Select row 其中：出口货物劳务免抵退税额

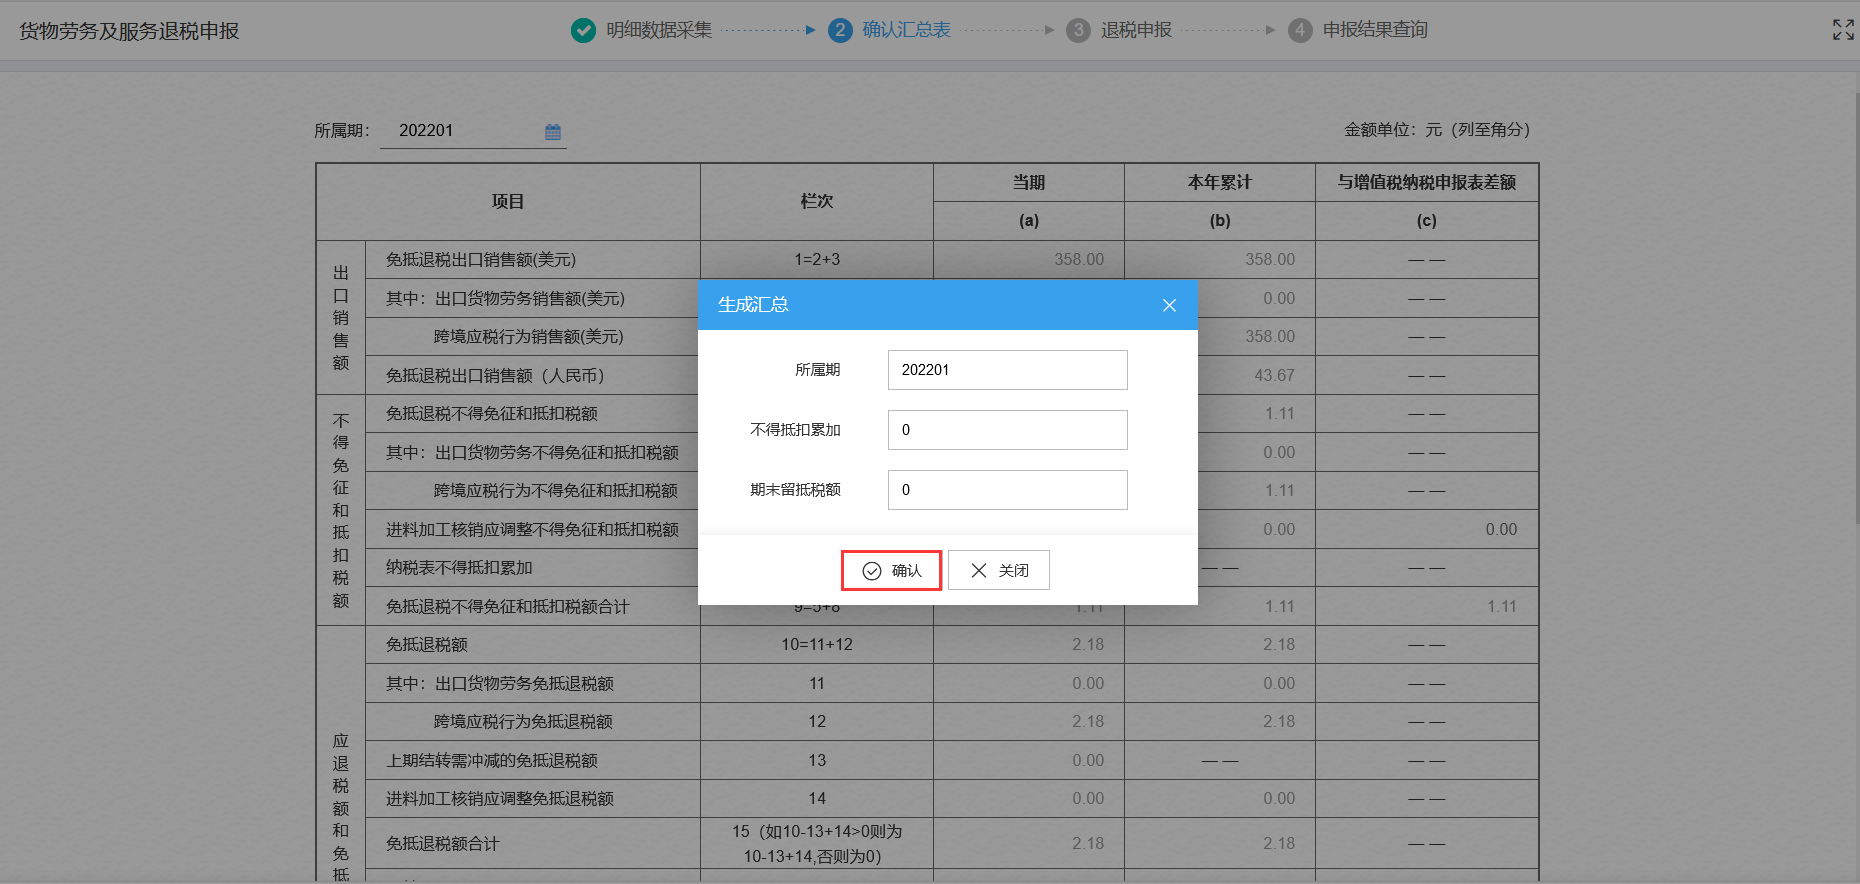coord(500,684)
